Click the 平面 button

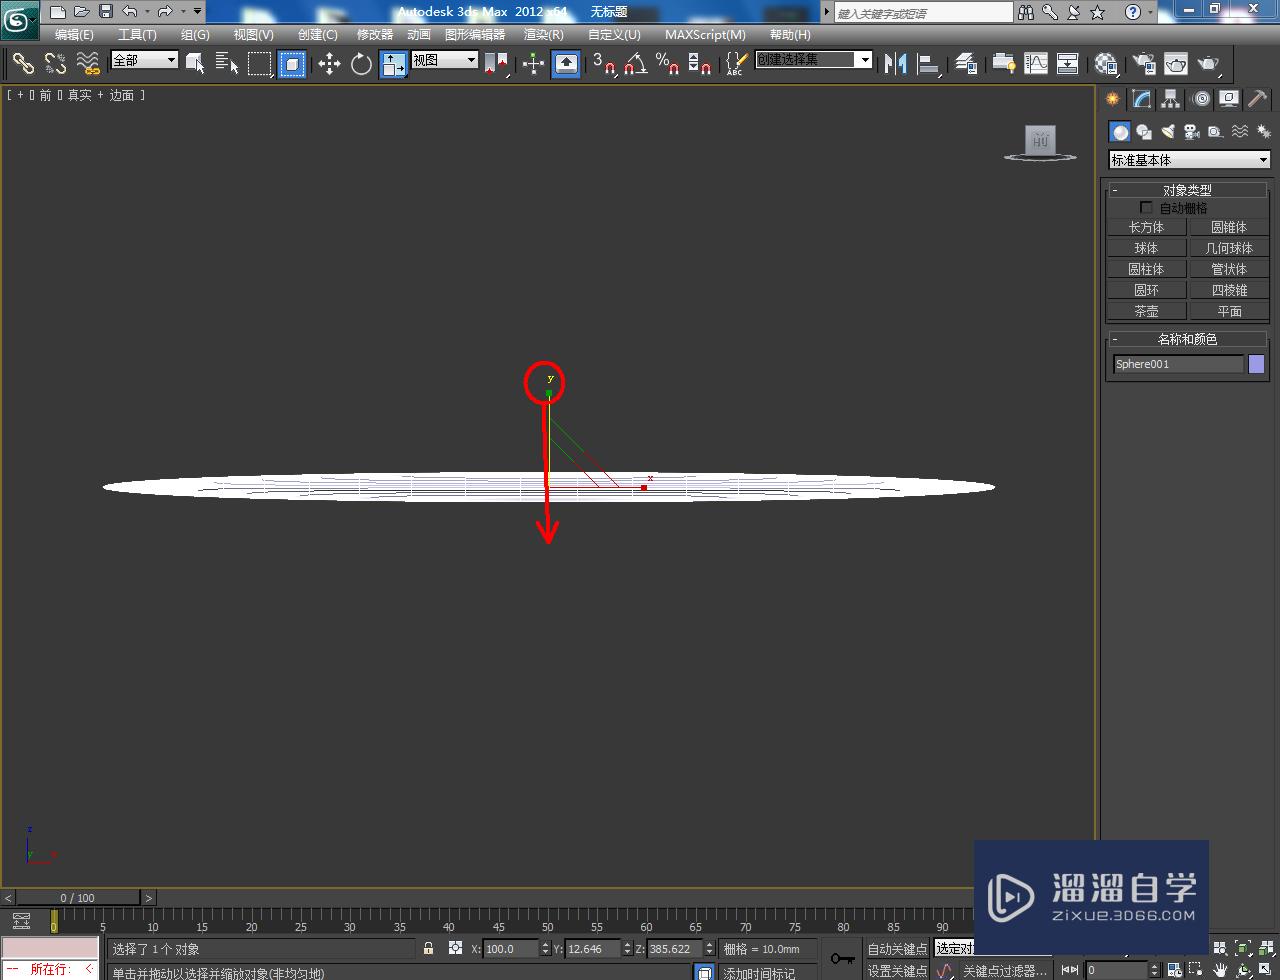click(x=1229, y=311)
